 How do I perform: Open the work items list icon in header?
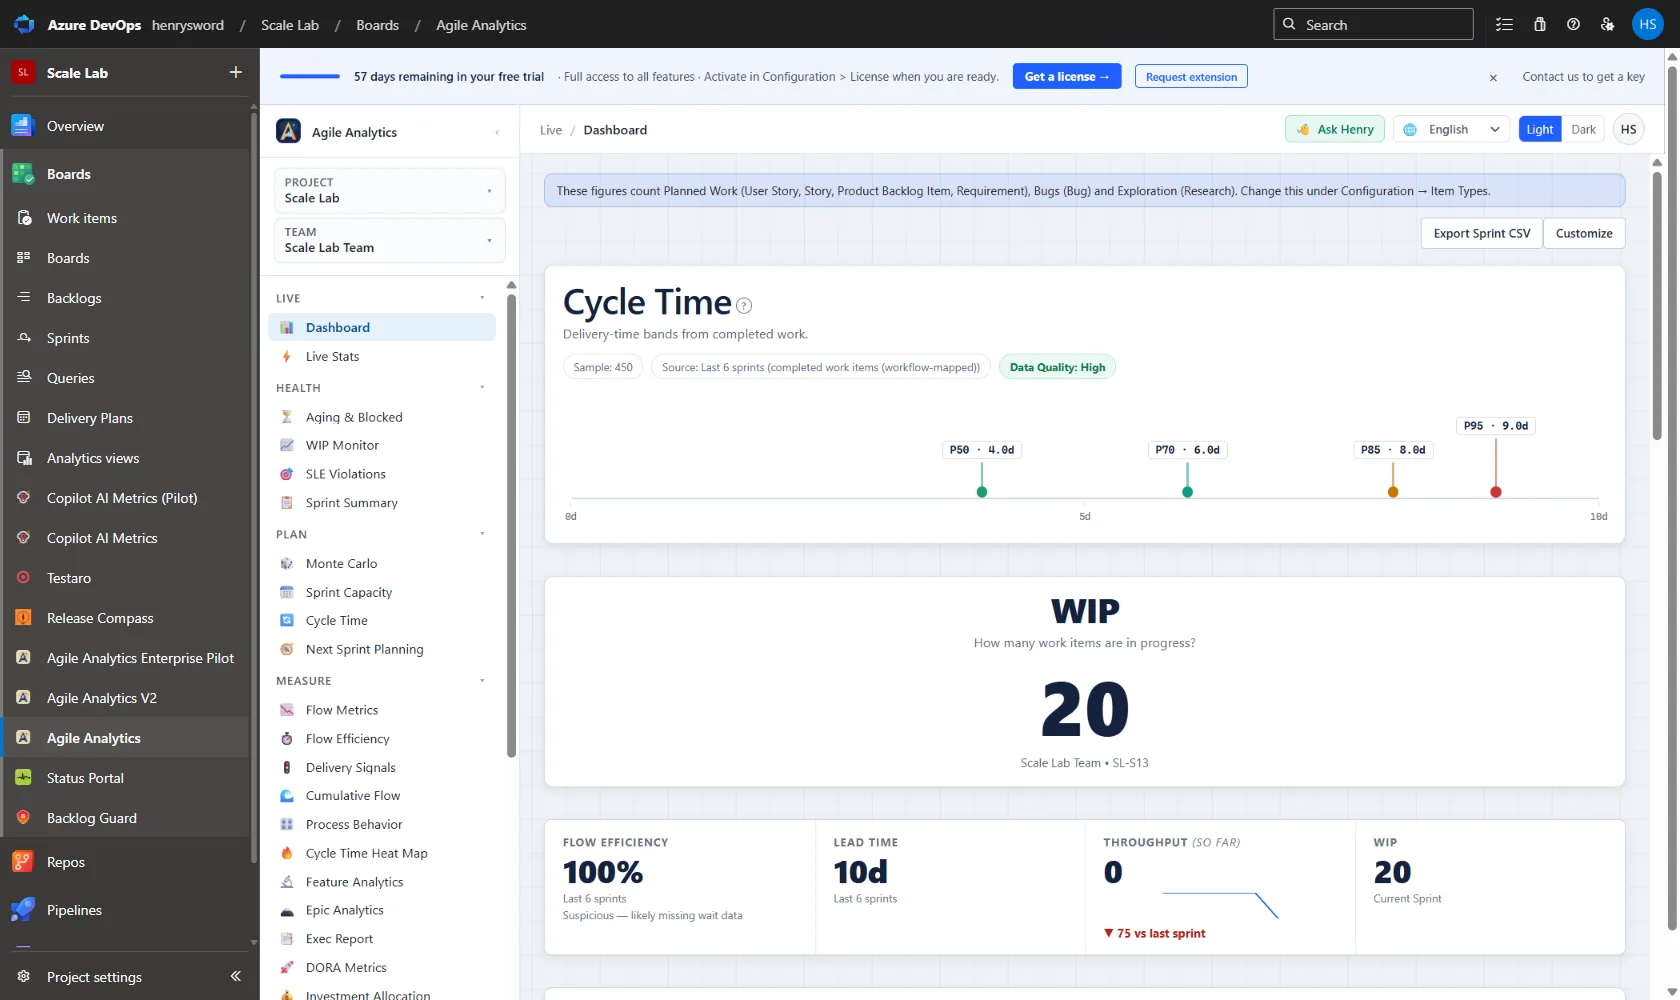[x=1504, y=24]
